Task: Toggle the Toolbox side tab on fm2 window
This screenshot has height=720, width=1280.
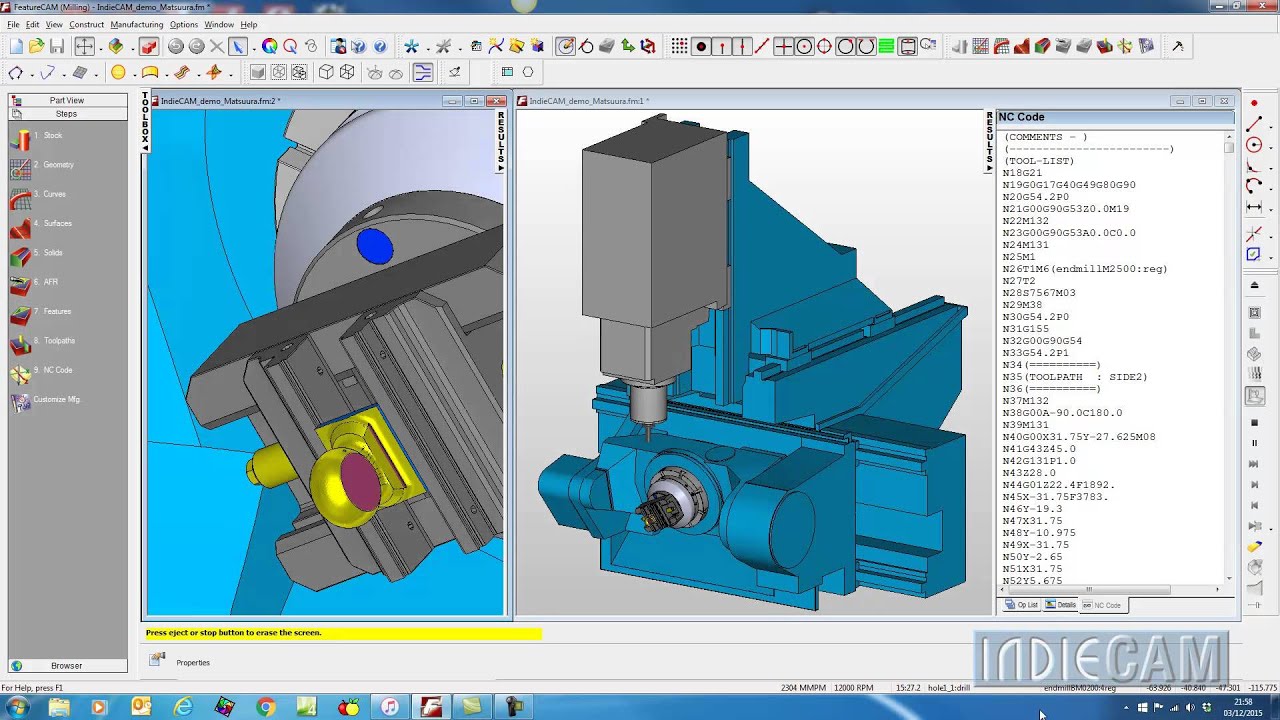Action: (x=145, y=122)
